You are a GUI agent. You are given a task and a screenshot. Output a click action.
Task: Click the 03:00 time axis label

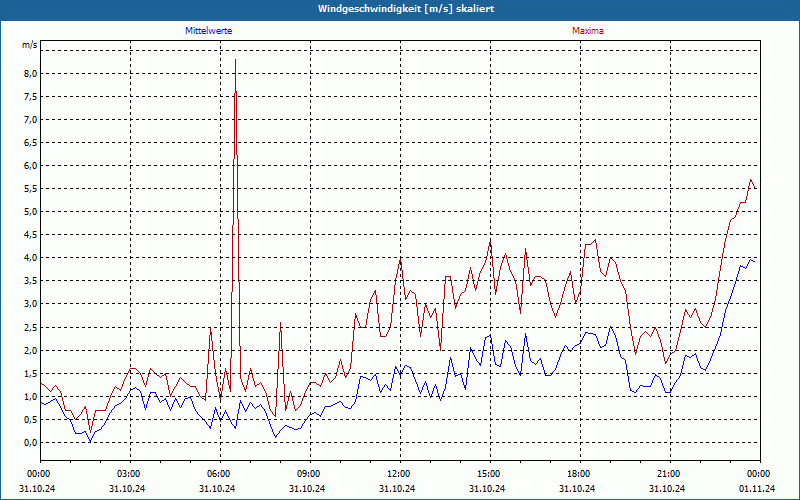[x=131, y=474]
